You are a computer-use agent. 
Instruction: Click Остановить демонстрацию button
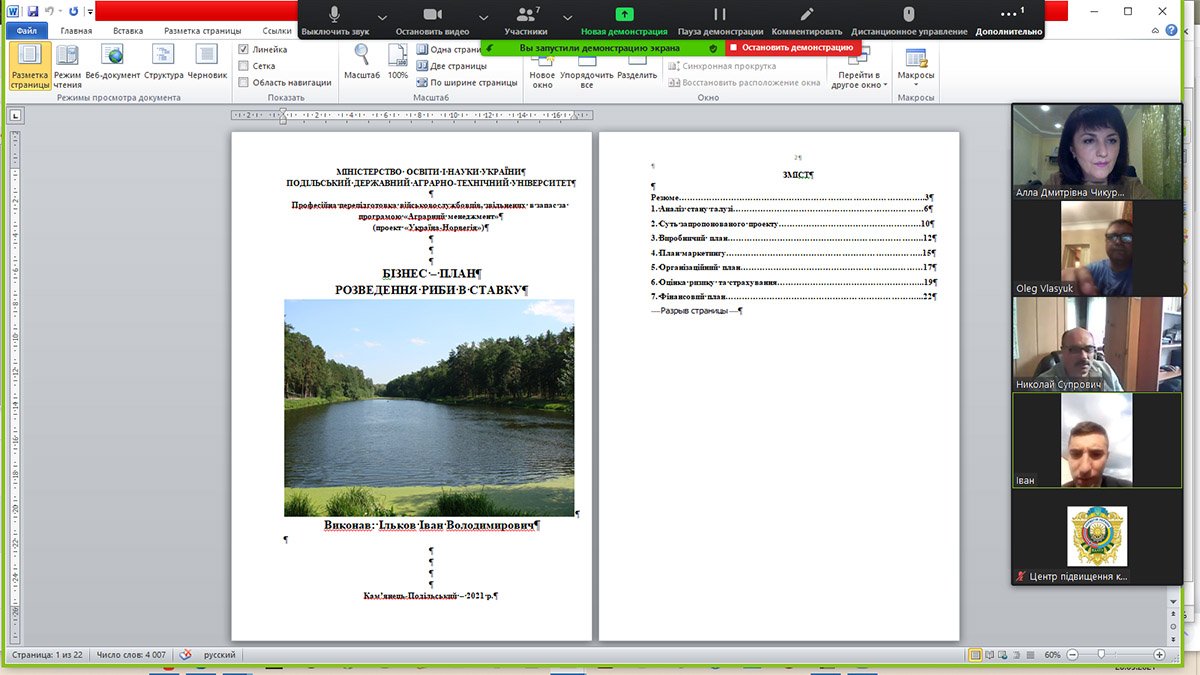pyautogui.click(x=790, y=47)
